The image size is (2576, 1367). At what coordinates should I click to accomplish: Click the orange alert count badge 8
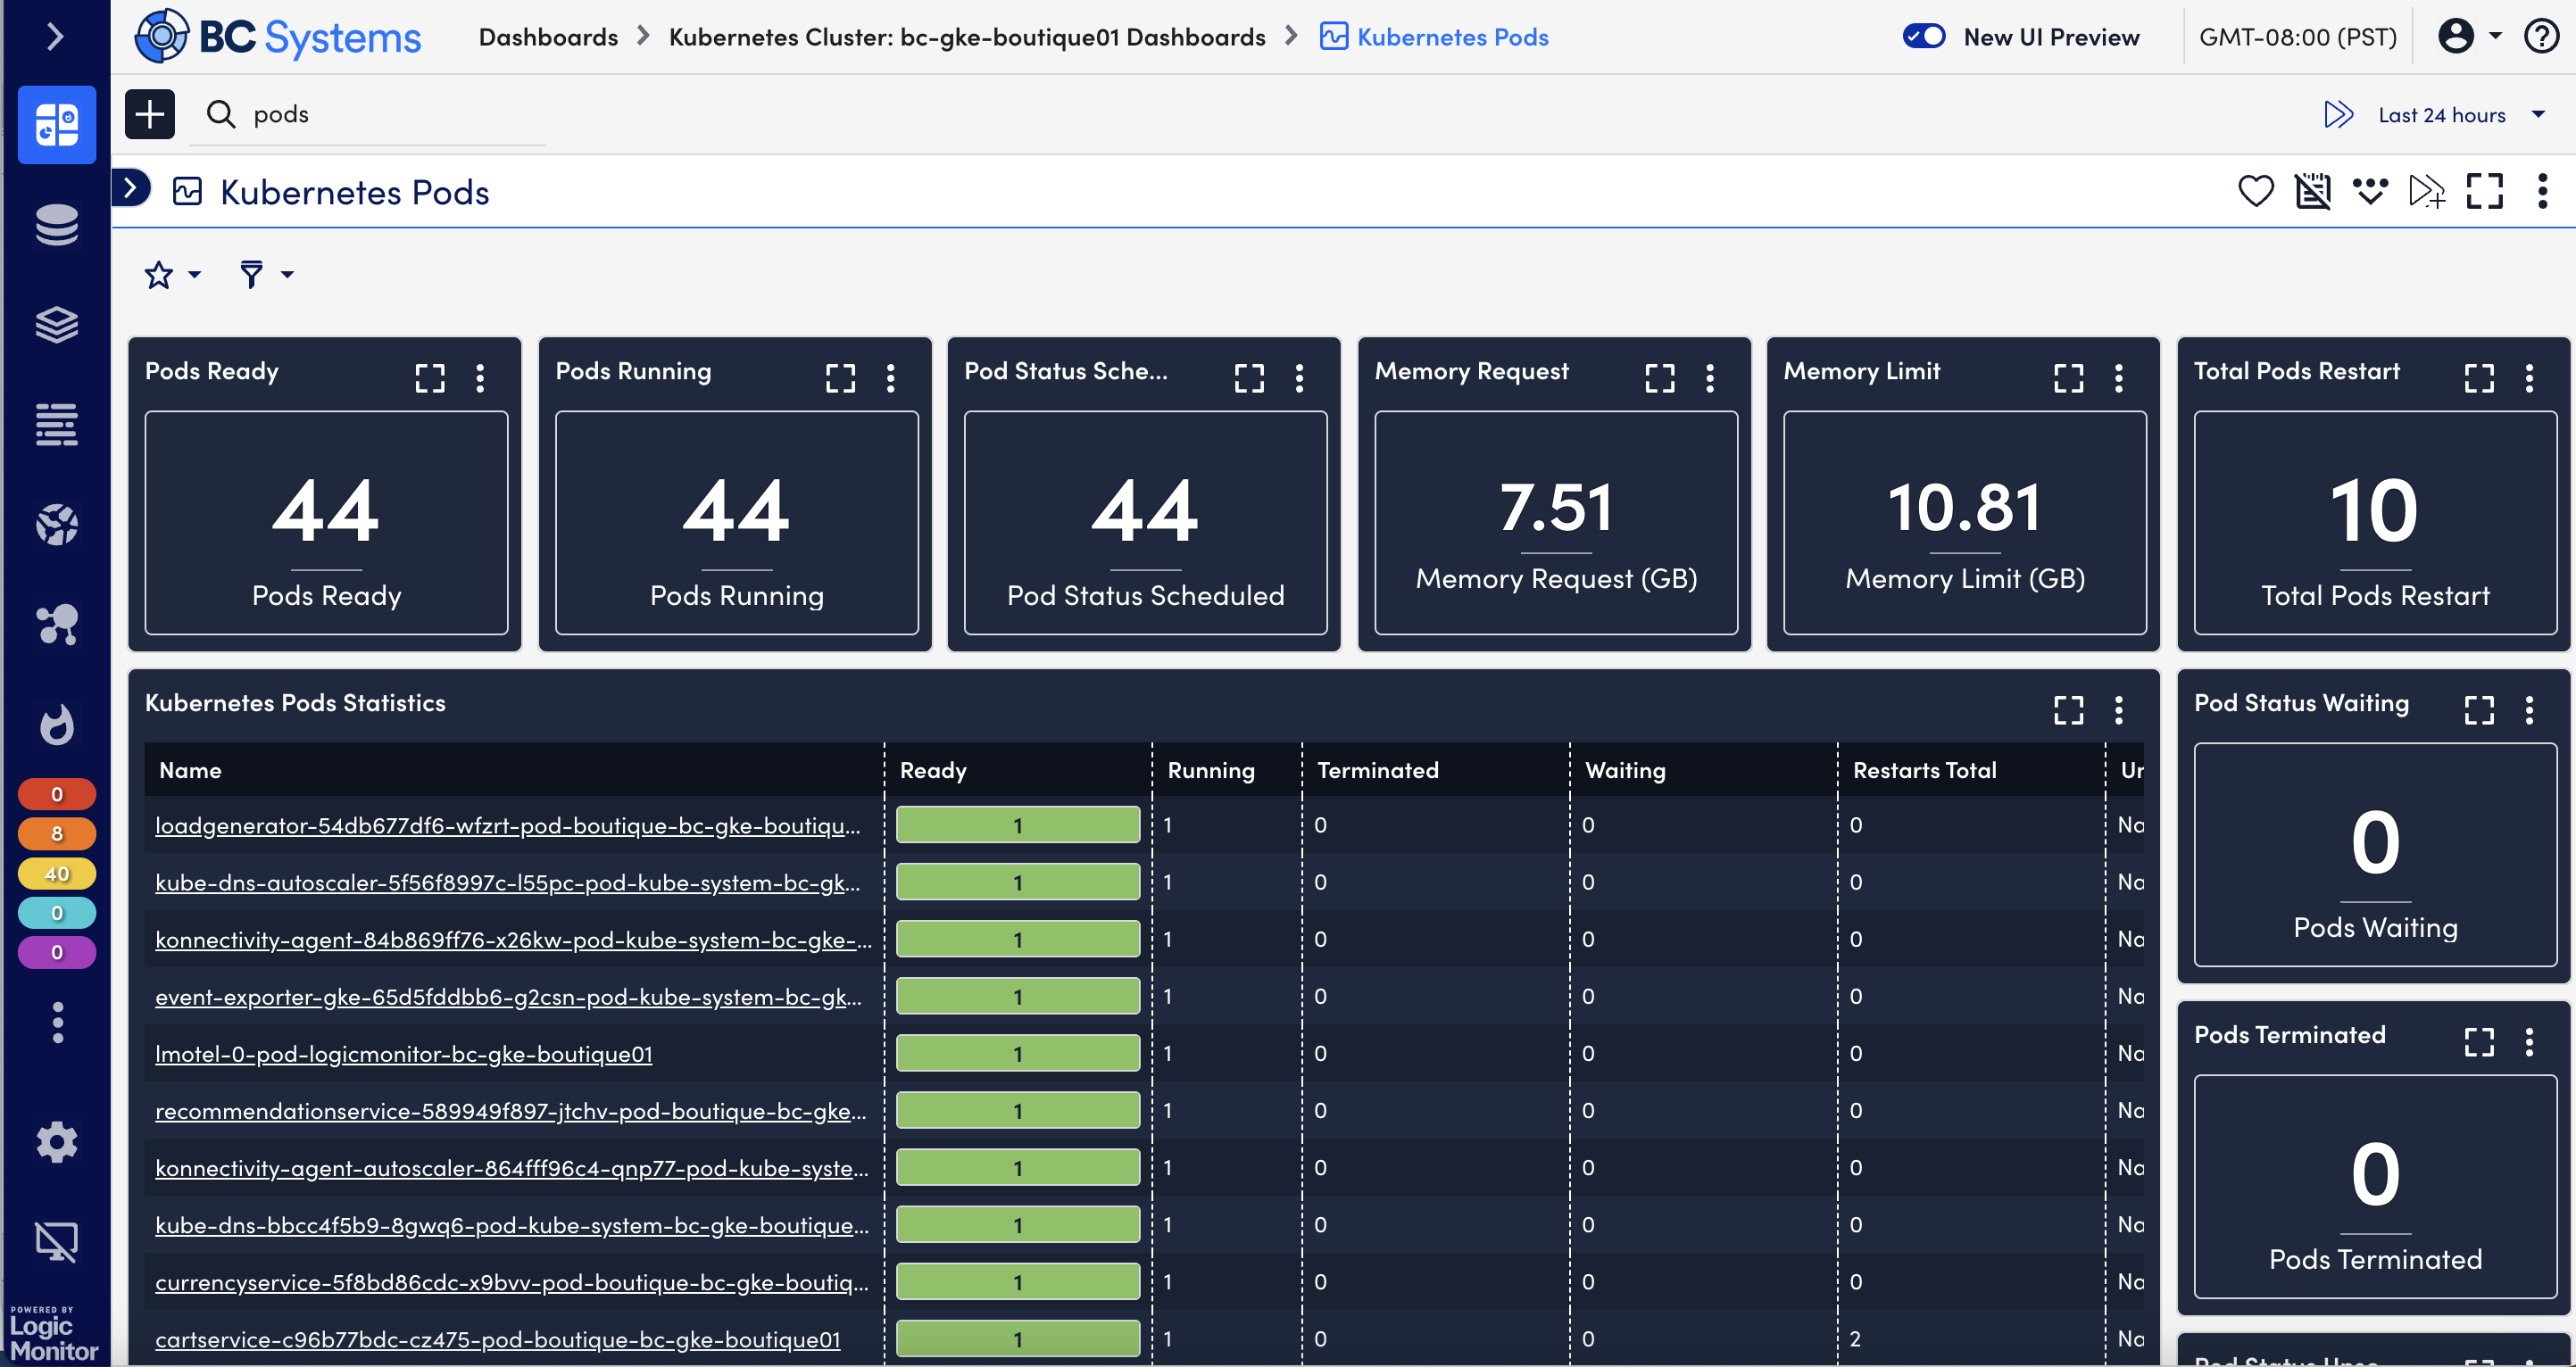[57, 833]
